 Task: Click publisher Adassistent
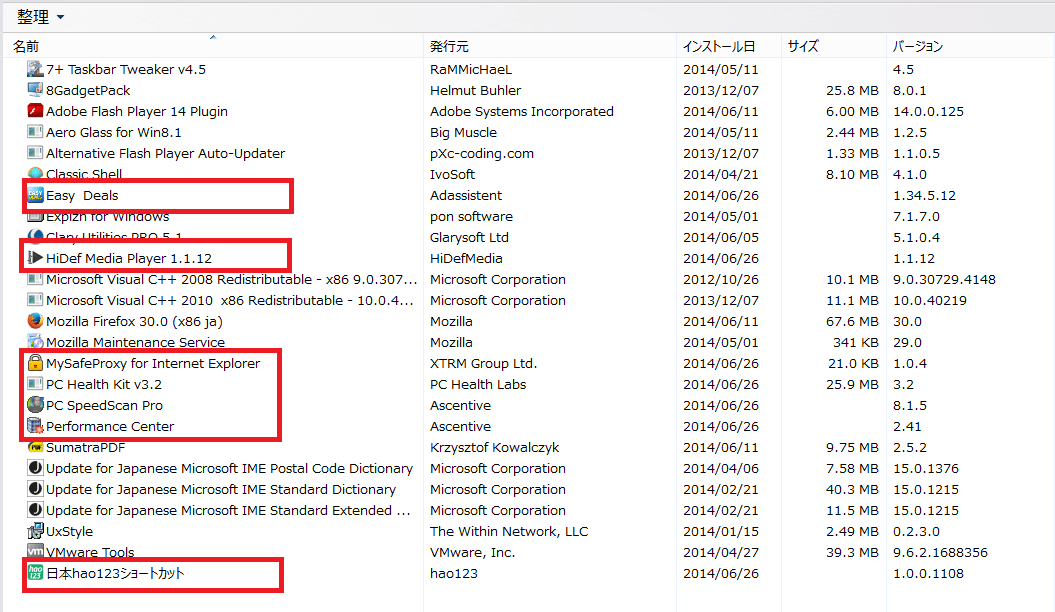[x=466, y=195]
